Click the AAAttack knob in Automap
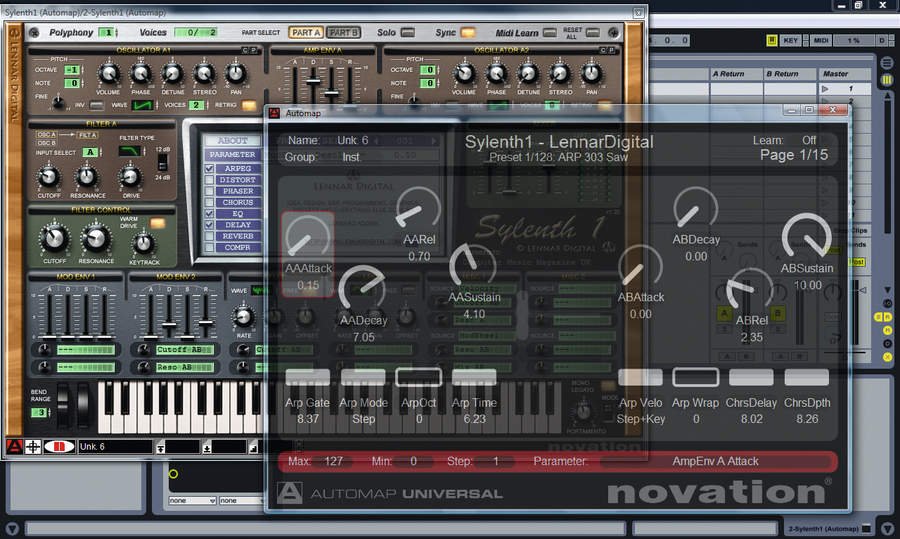900x539 pixels. 307,236
